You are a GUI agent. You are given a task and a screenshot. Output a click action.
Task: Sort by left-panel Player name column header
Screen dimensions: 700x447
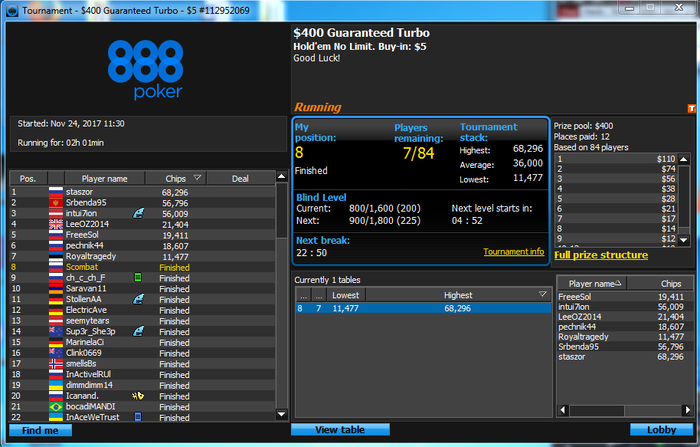[104, 179]
